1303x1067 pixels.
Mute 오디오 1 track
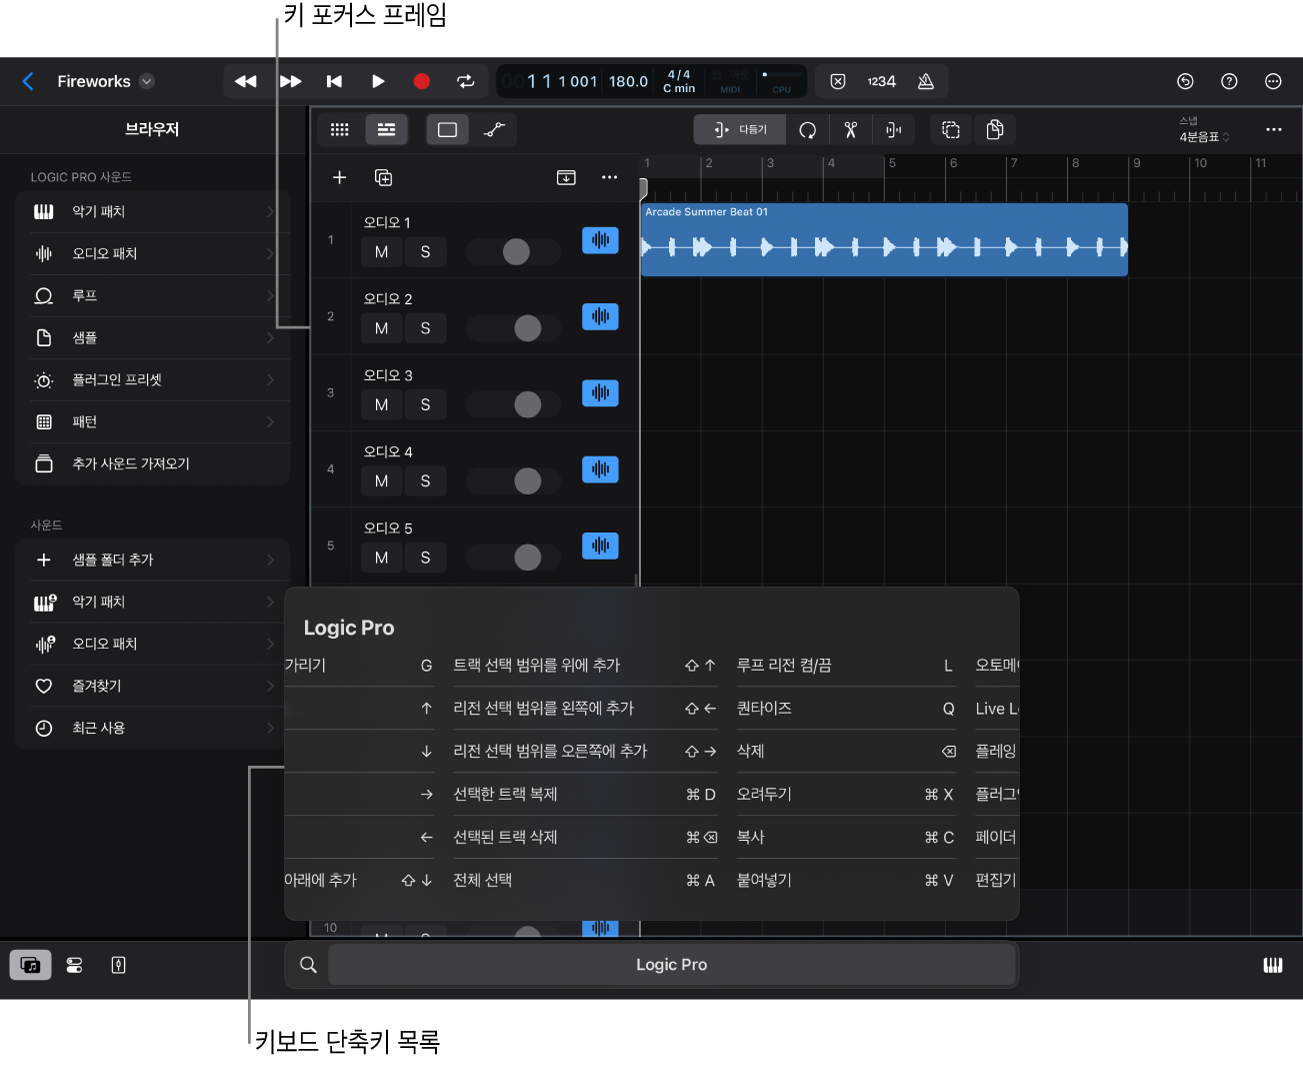pos(381,252)
